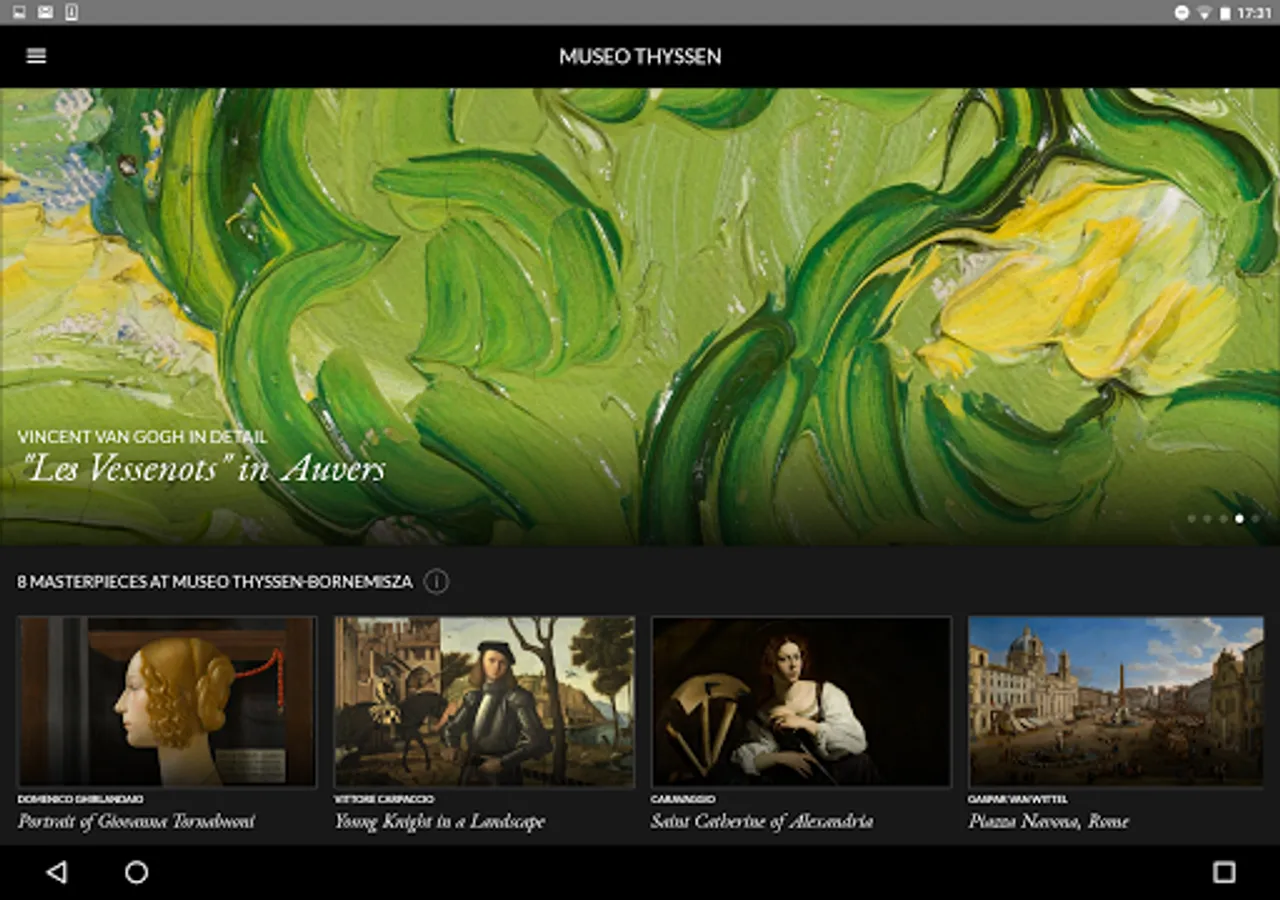Open the Saint Catherine of Alexandria thumbnail

801,701
